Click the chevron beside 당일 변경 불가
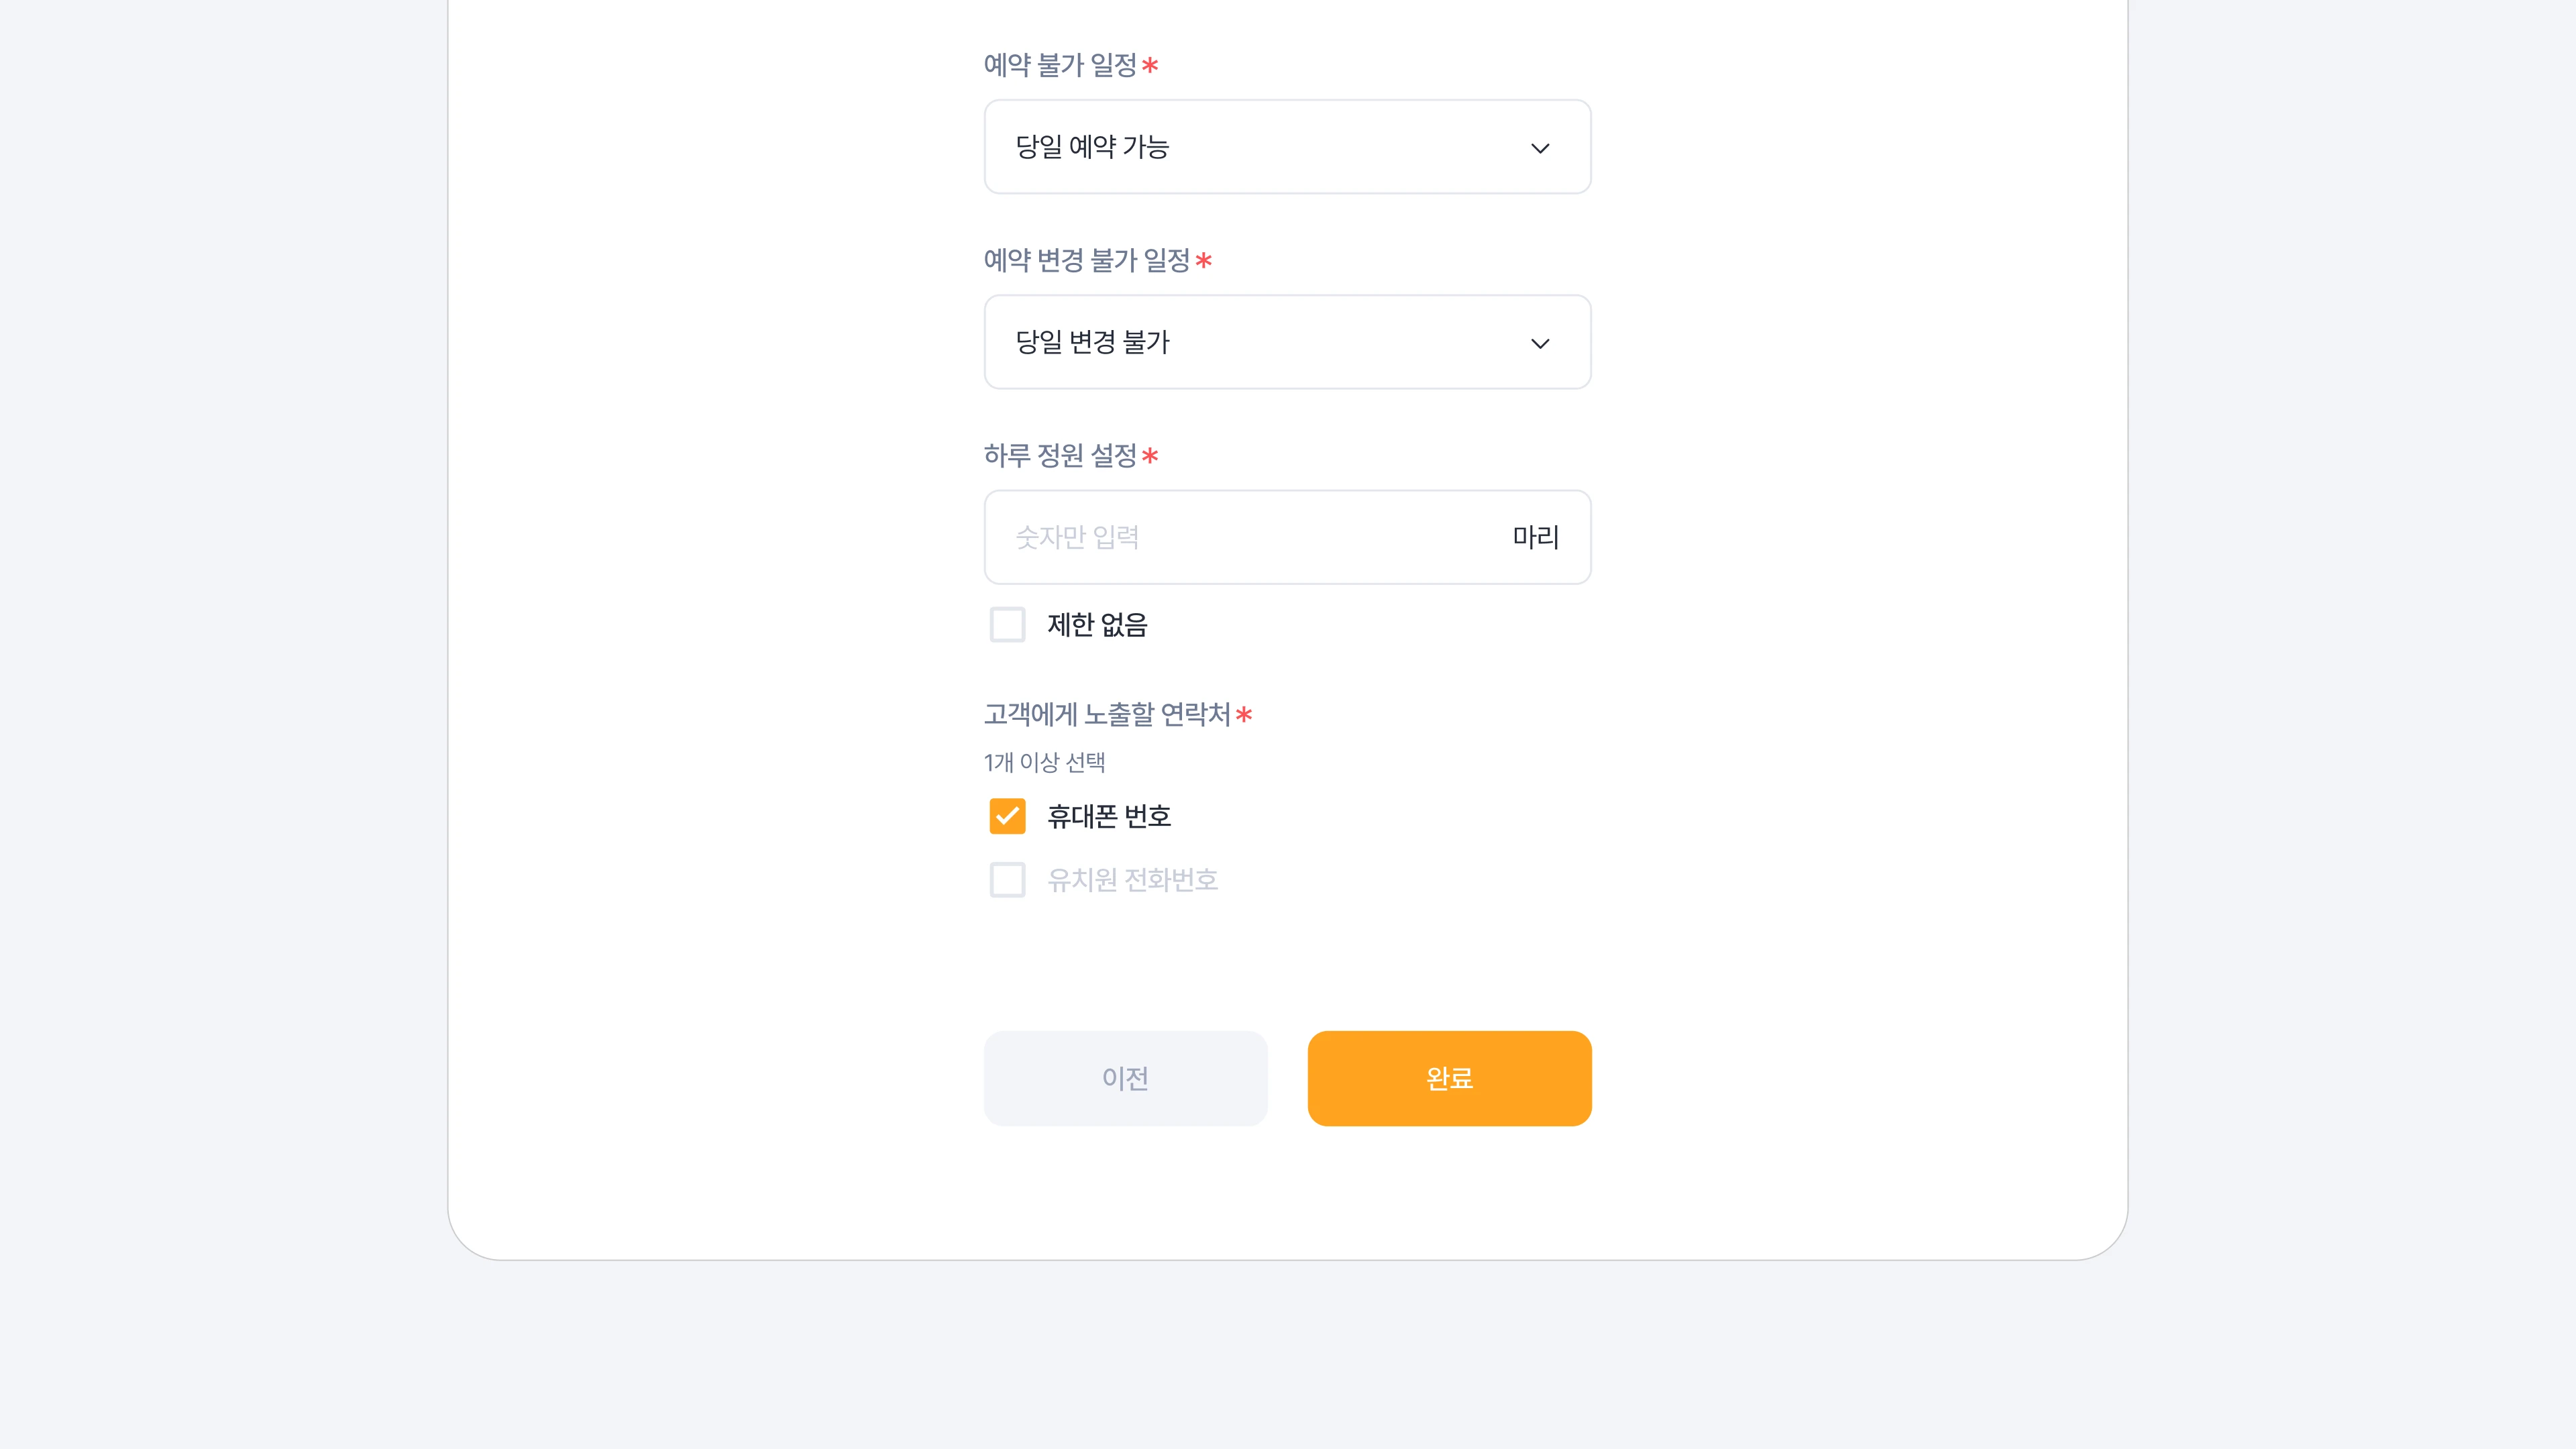The width and height of the screenshot is (2576, 1449). coord(1540,343)
